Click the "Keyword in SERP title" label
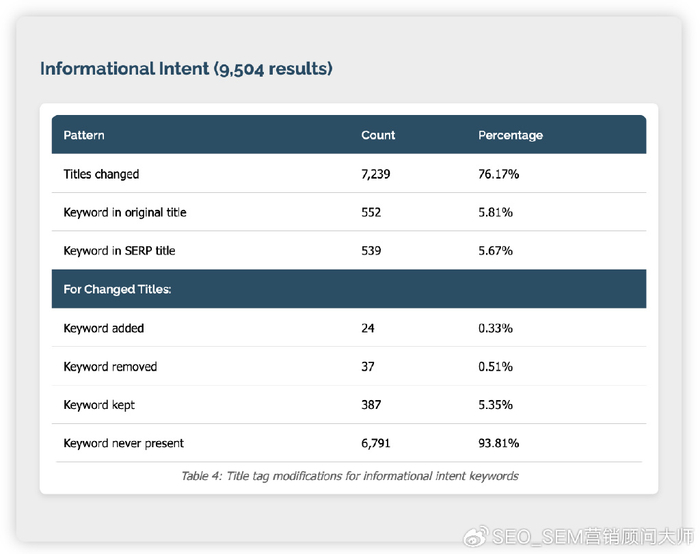This screenshot has height=554, width=700. coord(119,251)
